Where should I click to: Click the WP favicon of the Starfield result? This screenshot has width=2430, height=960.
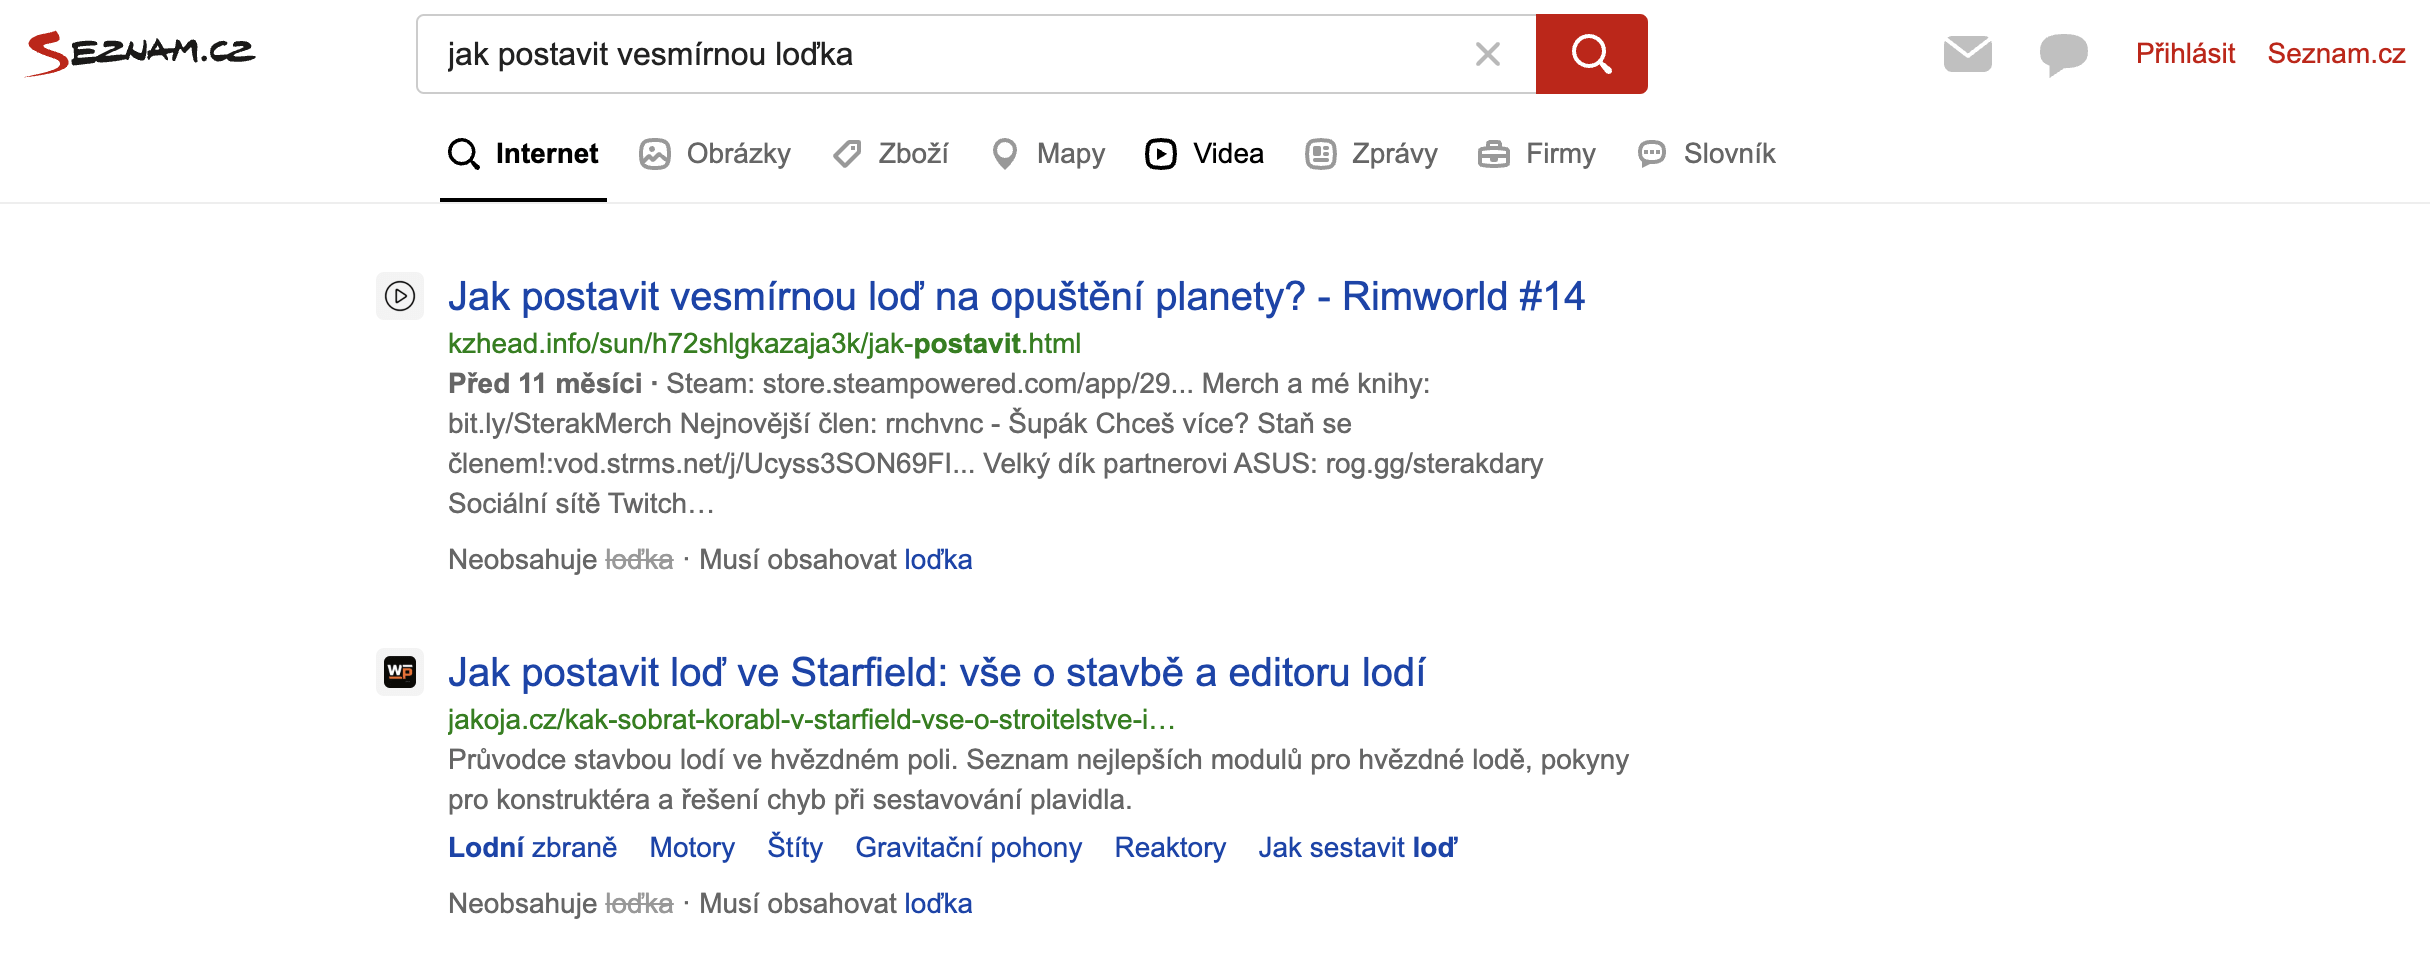400,672
